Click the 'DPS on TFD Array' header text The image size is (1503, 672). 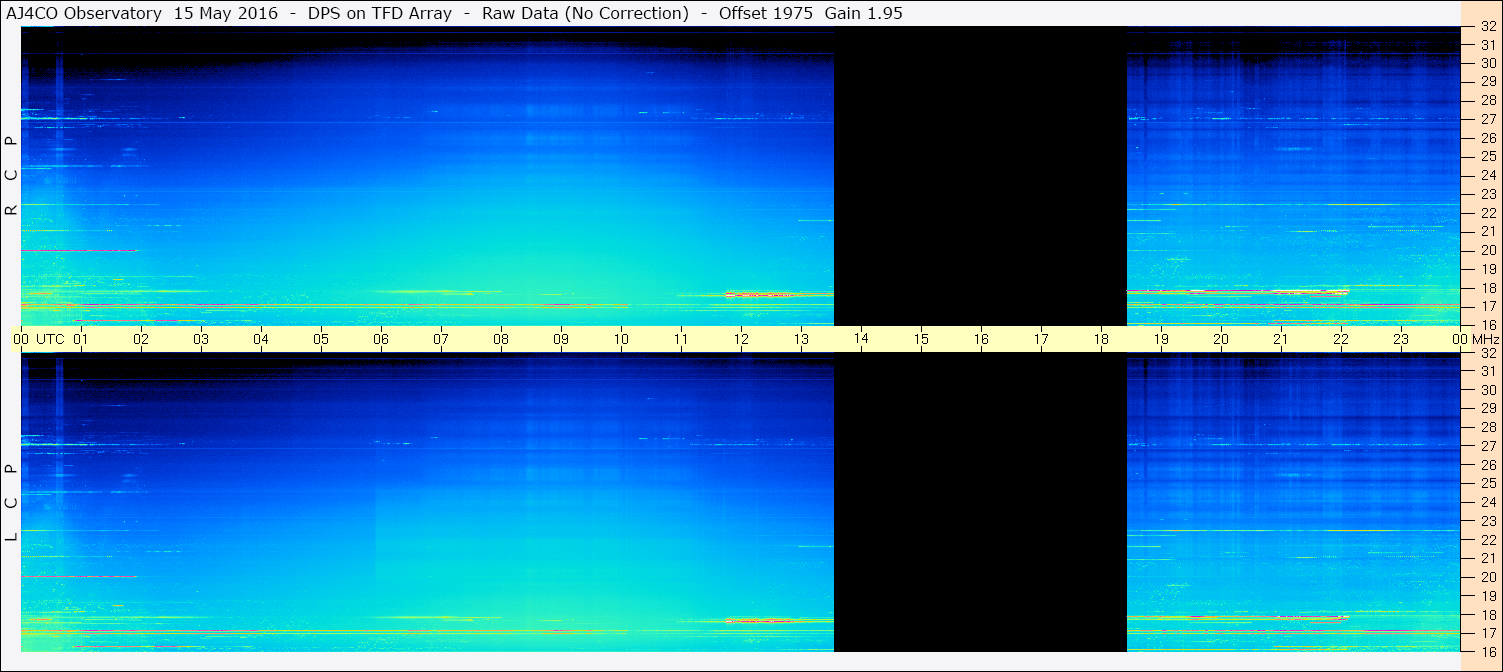click(x=378, y=14)
